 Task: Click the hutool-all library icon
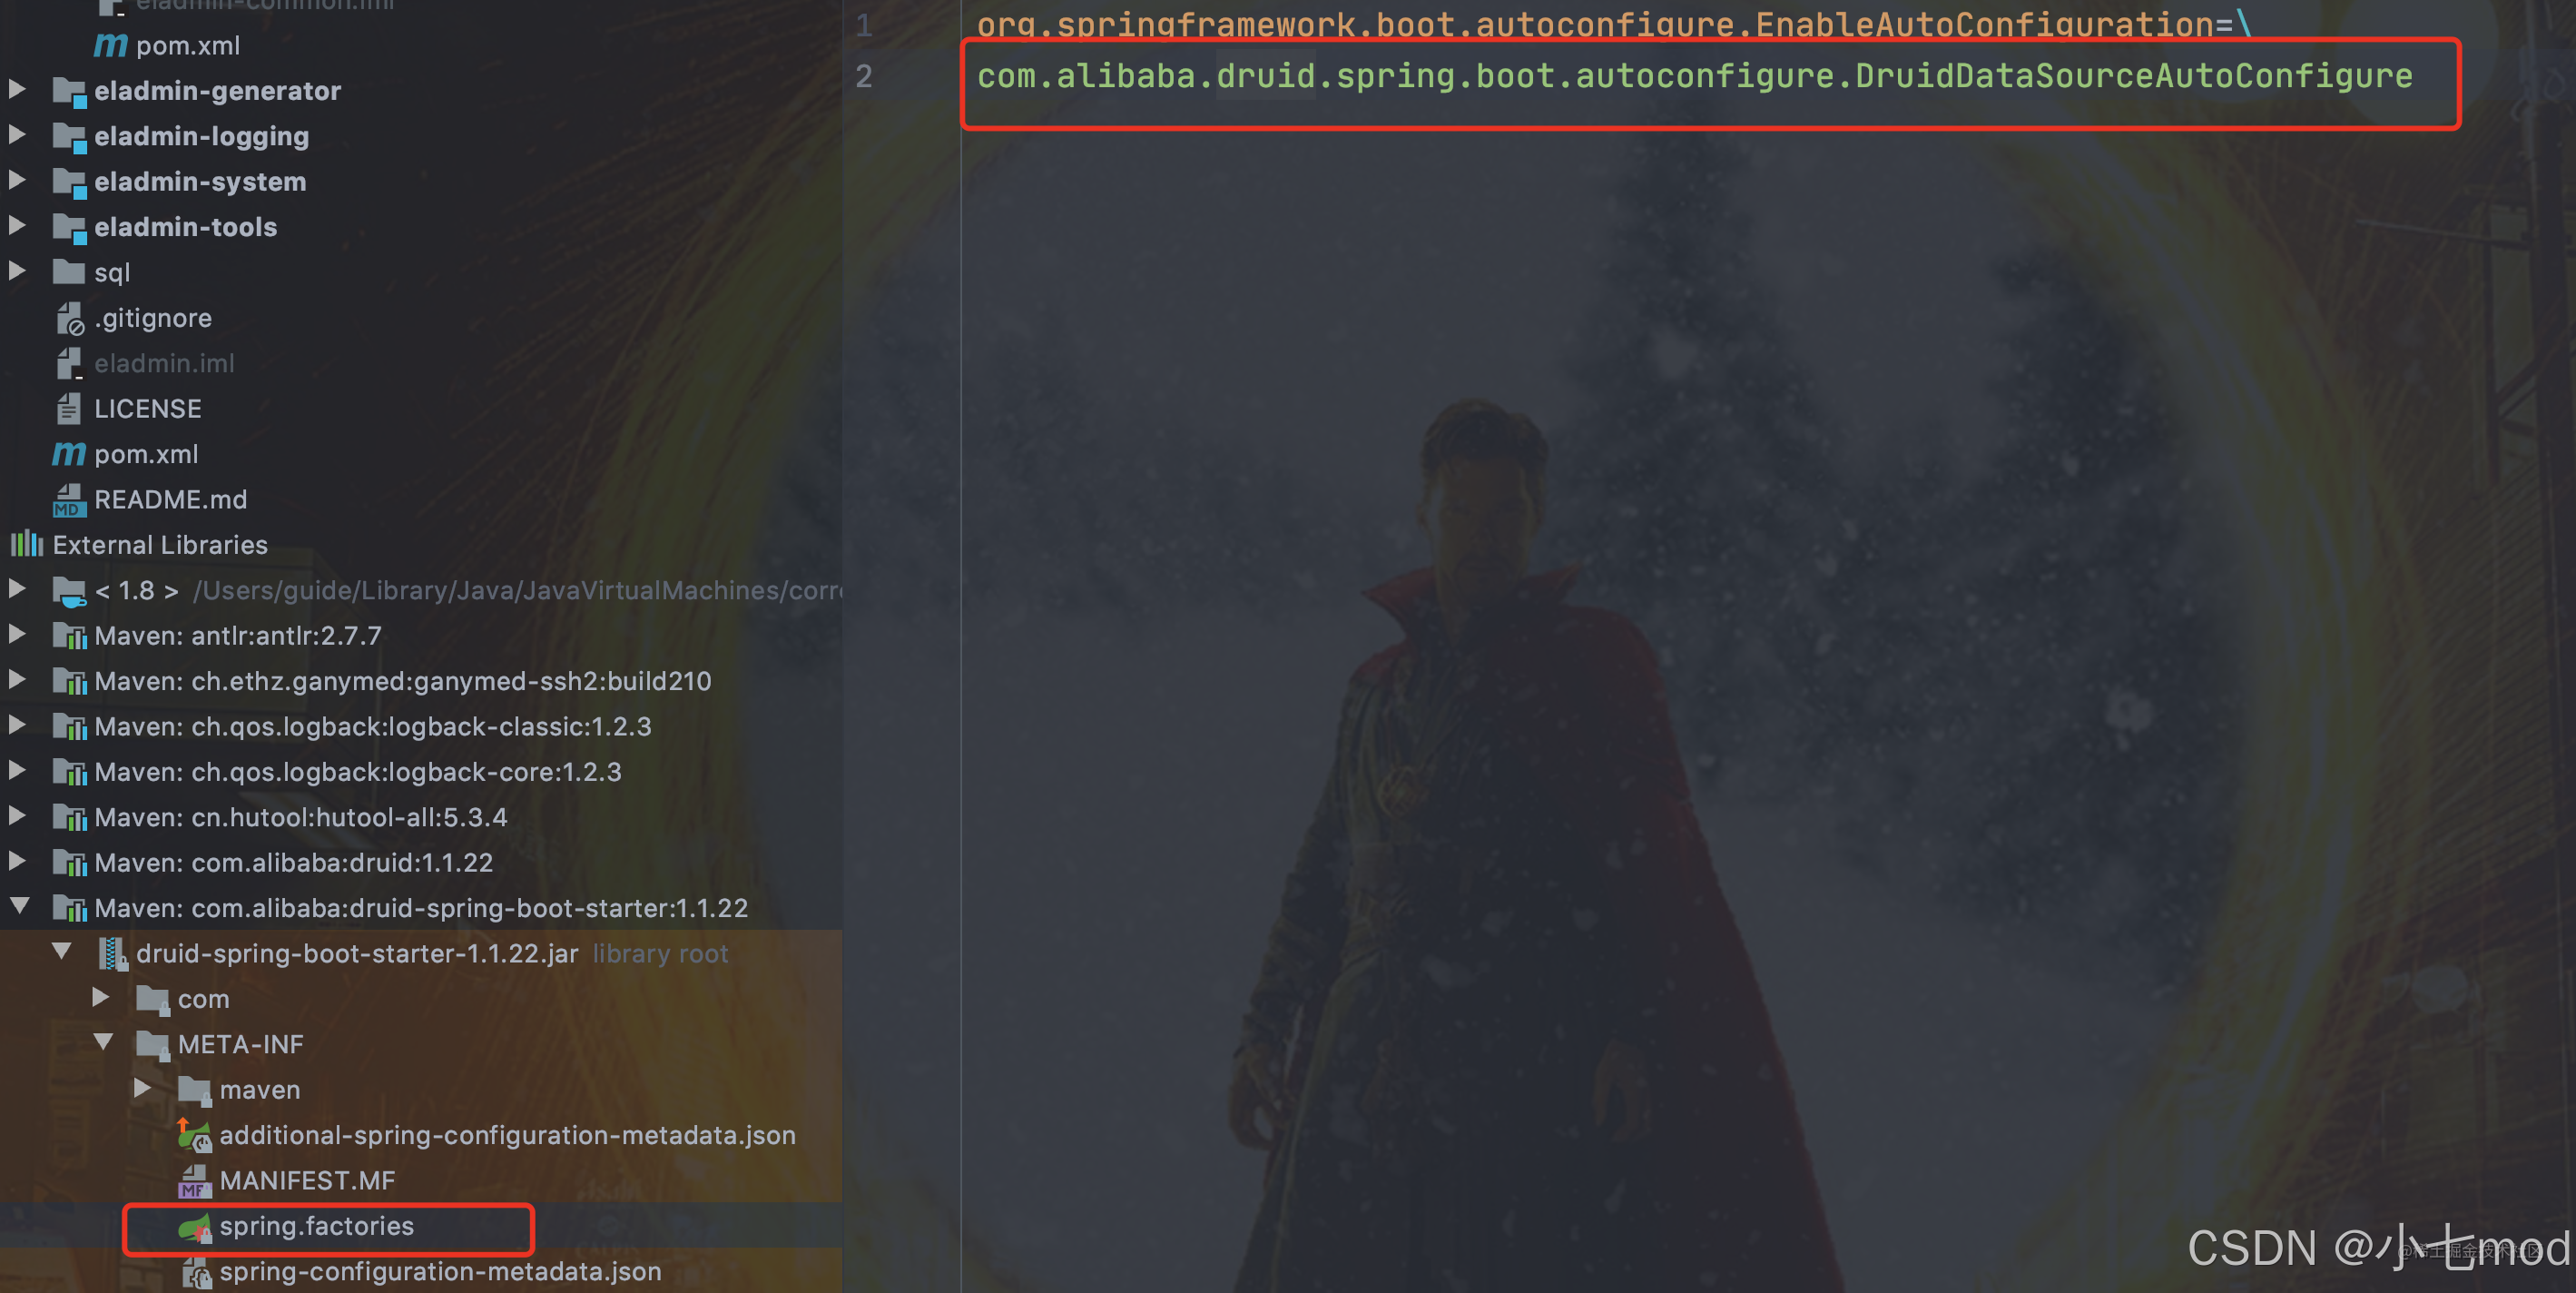tap(69, 818)
